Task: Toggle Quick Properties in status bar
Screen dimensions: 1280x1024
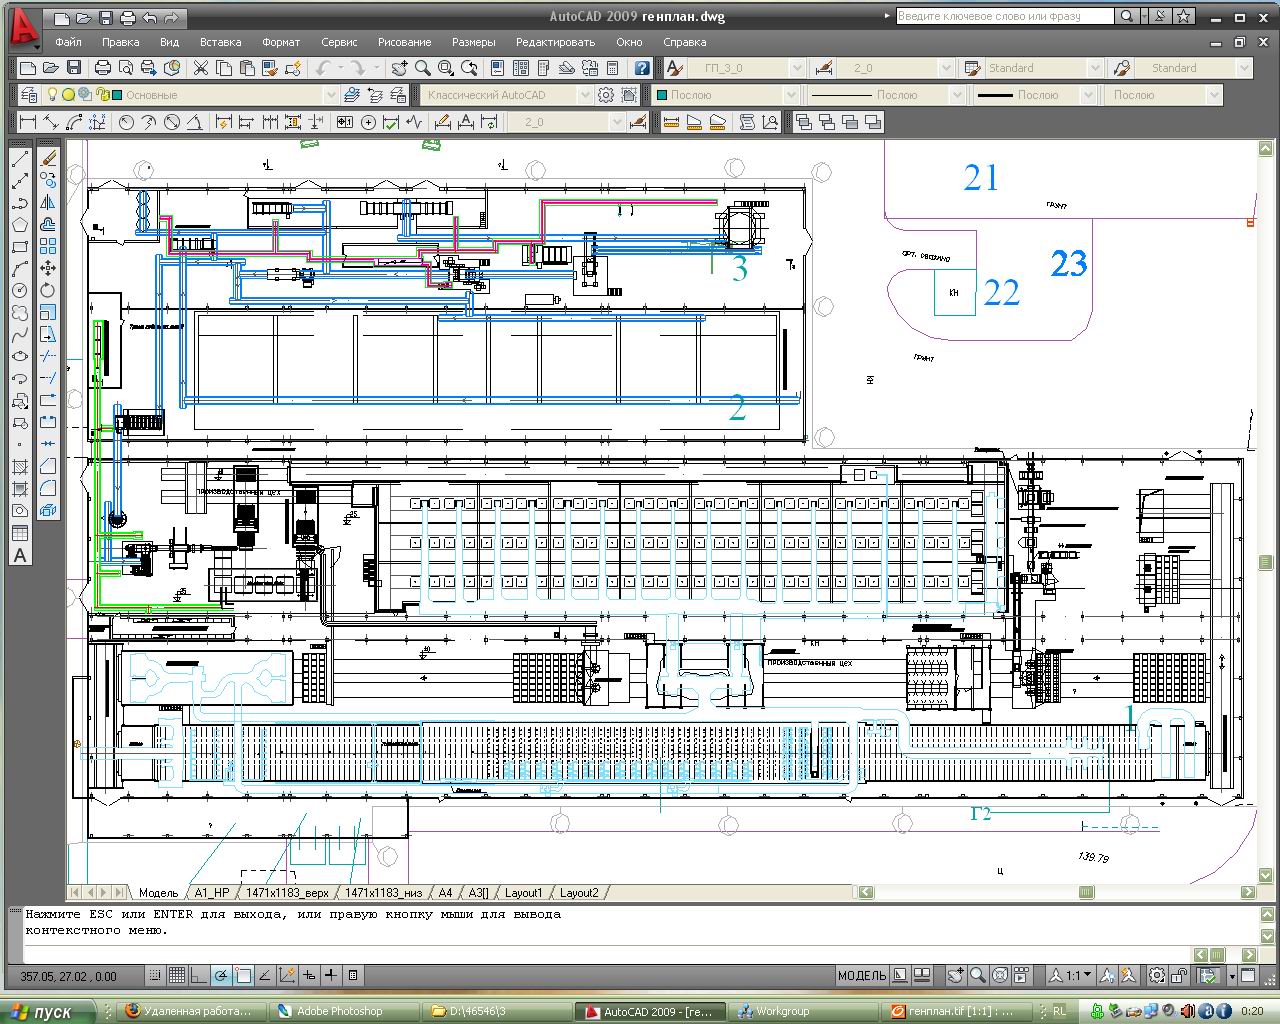Action: [x=353, y=975]
